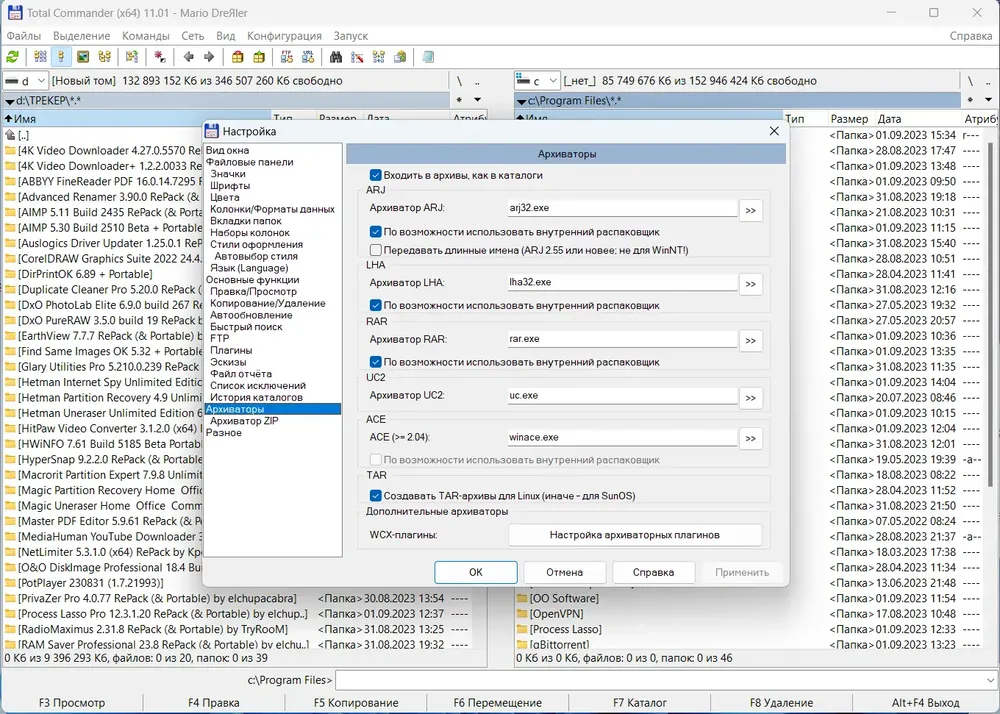This screenshot has width=1000, height=714.
Task: Toggle 'Входить в архивы, как в каталоги' checkbox
Action: pos(376,175)
